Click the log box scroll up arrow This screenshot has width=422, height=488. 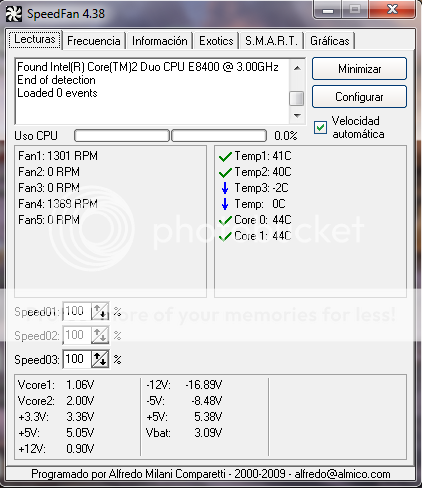pyautogui.click(x=297, y=68)
